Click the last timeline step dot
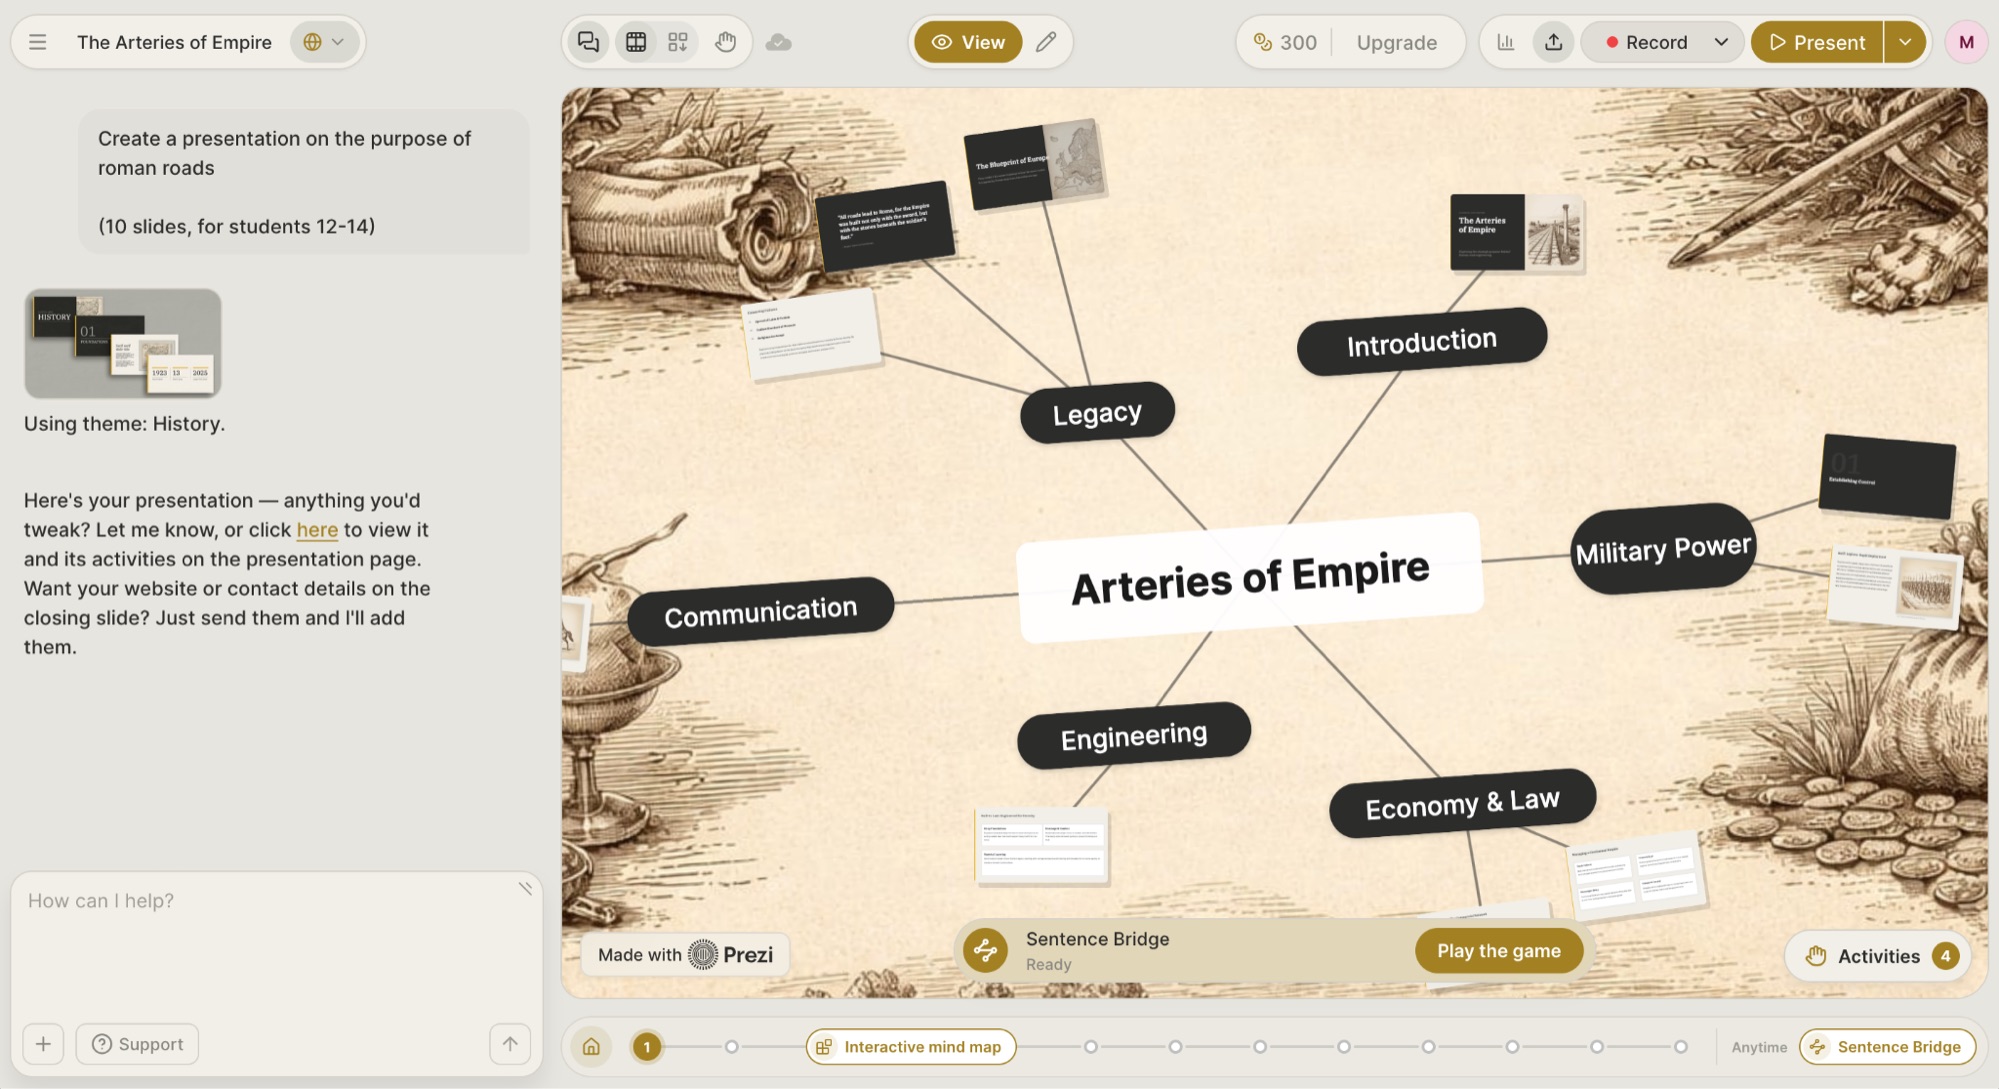 click(1680, 1047)
